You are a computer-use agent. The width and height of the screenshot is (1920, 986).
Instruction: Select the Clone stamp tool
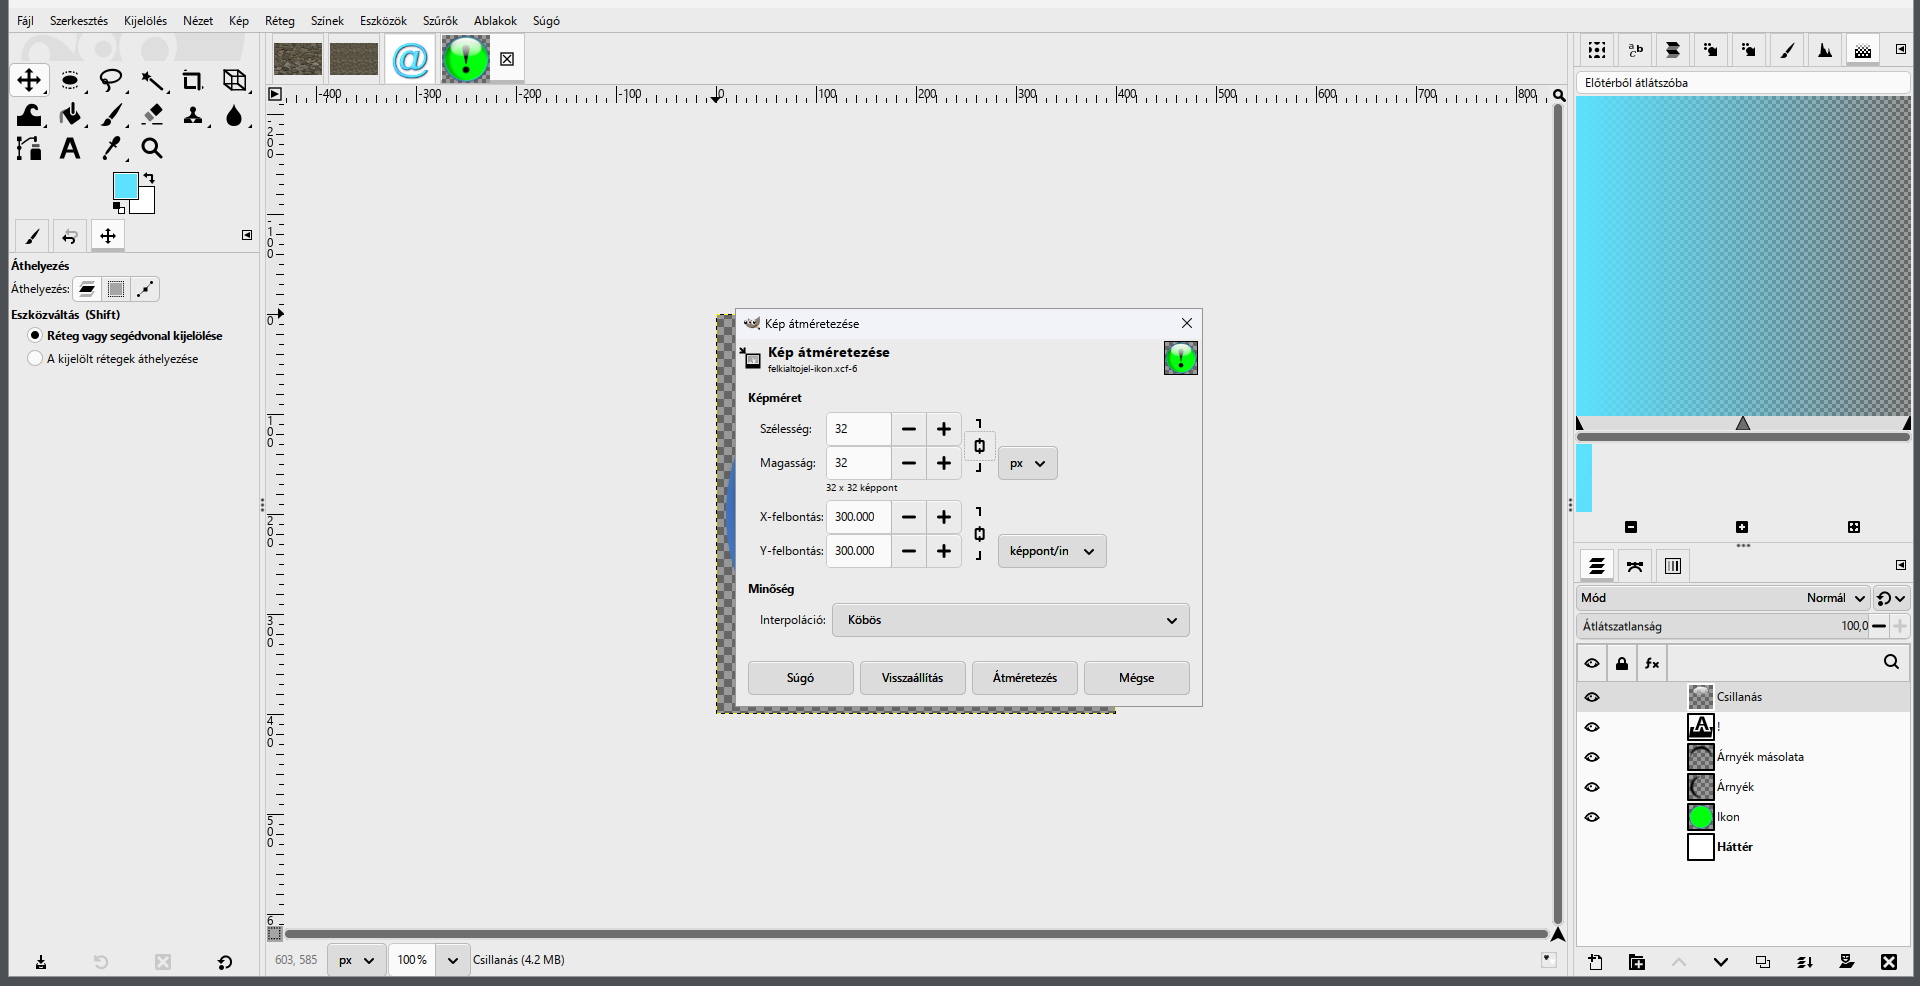193,115
